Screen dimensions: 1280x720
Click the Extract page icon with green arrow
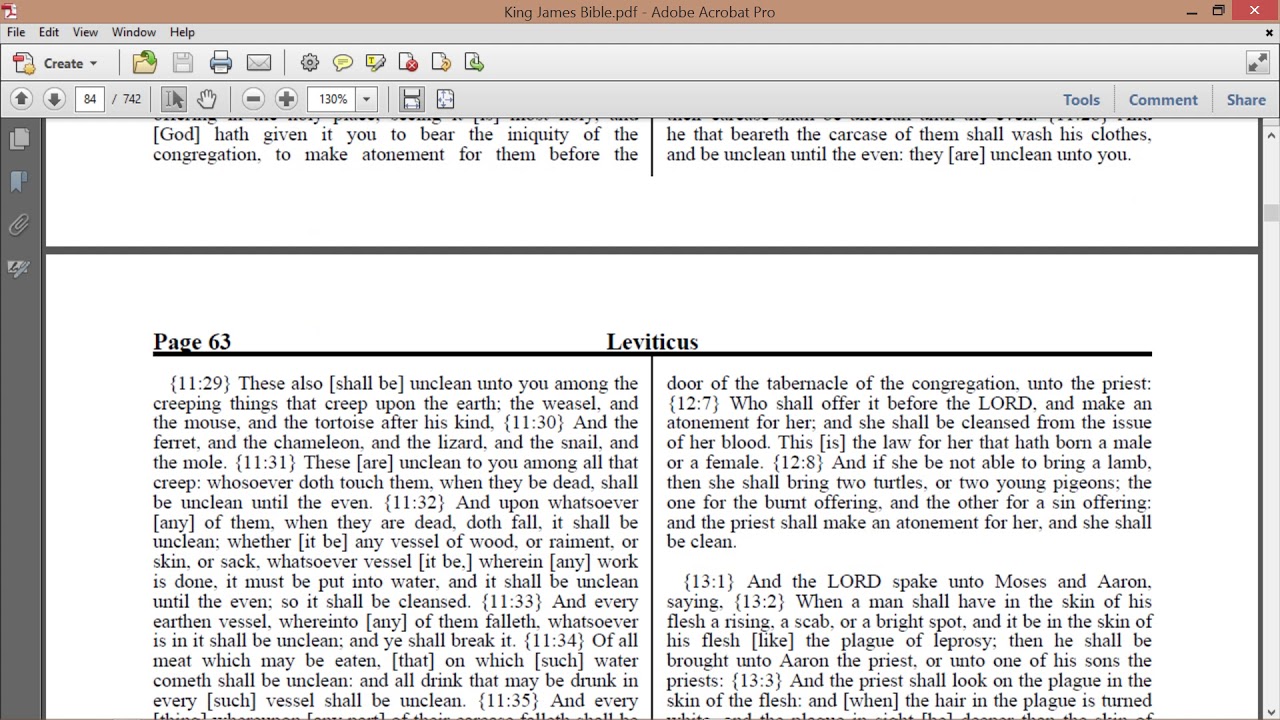pyautogui.click(x=475, y=63)
